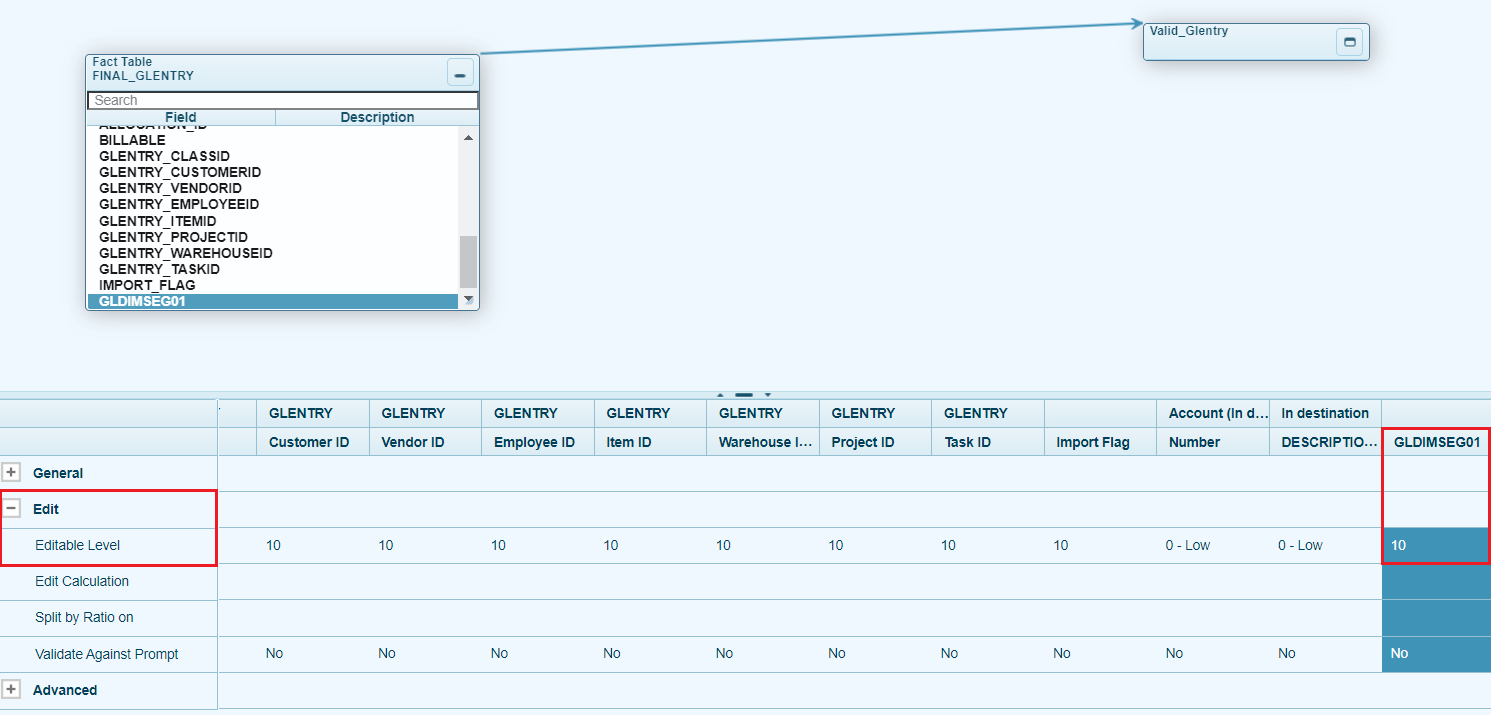Toggle Validate Against Prompt for GLDIMSEG01
The width and height of the screenshot is (1491, 715).
tap(1399, 653)
